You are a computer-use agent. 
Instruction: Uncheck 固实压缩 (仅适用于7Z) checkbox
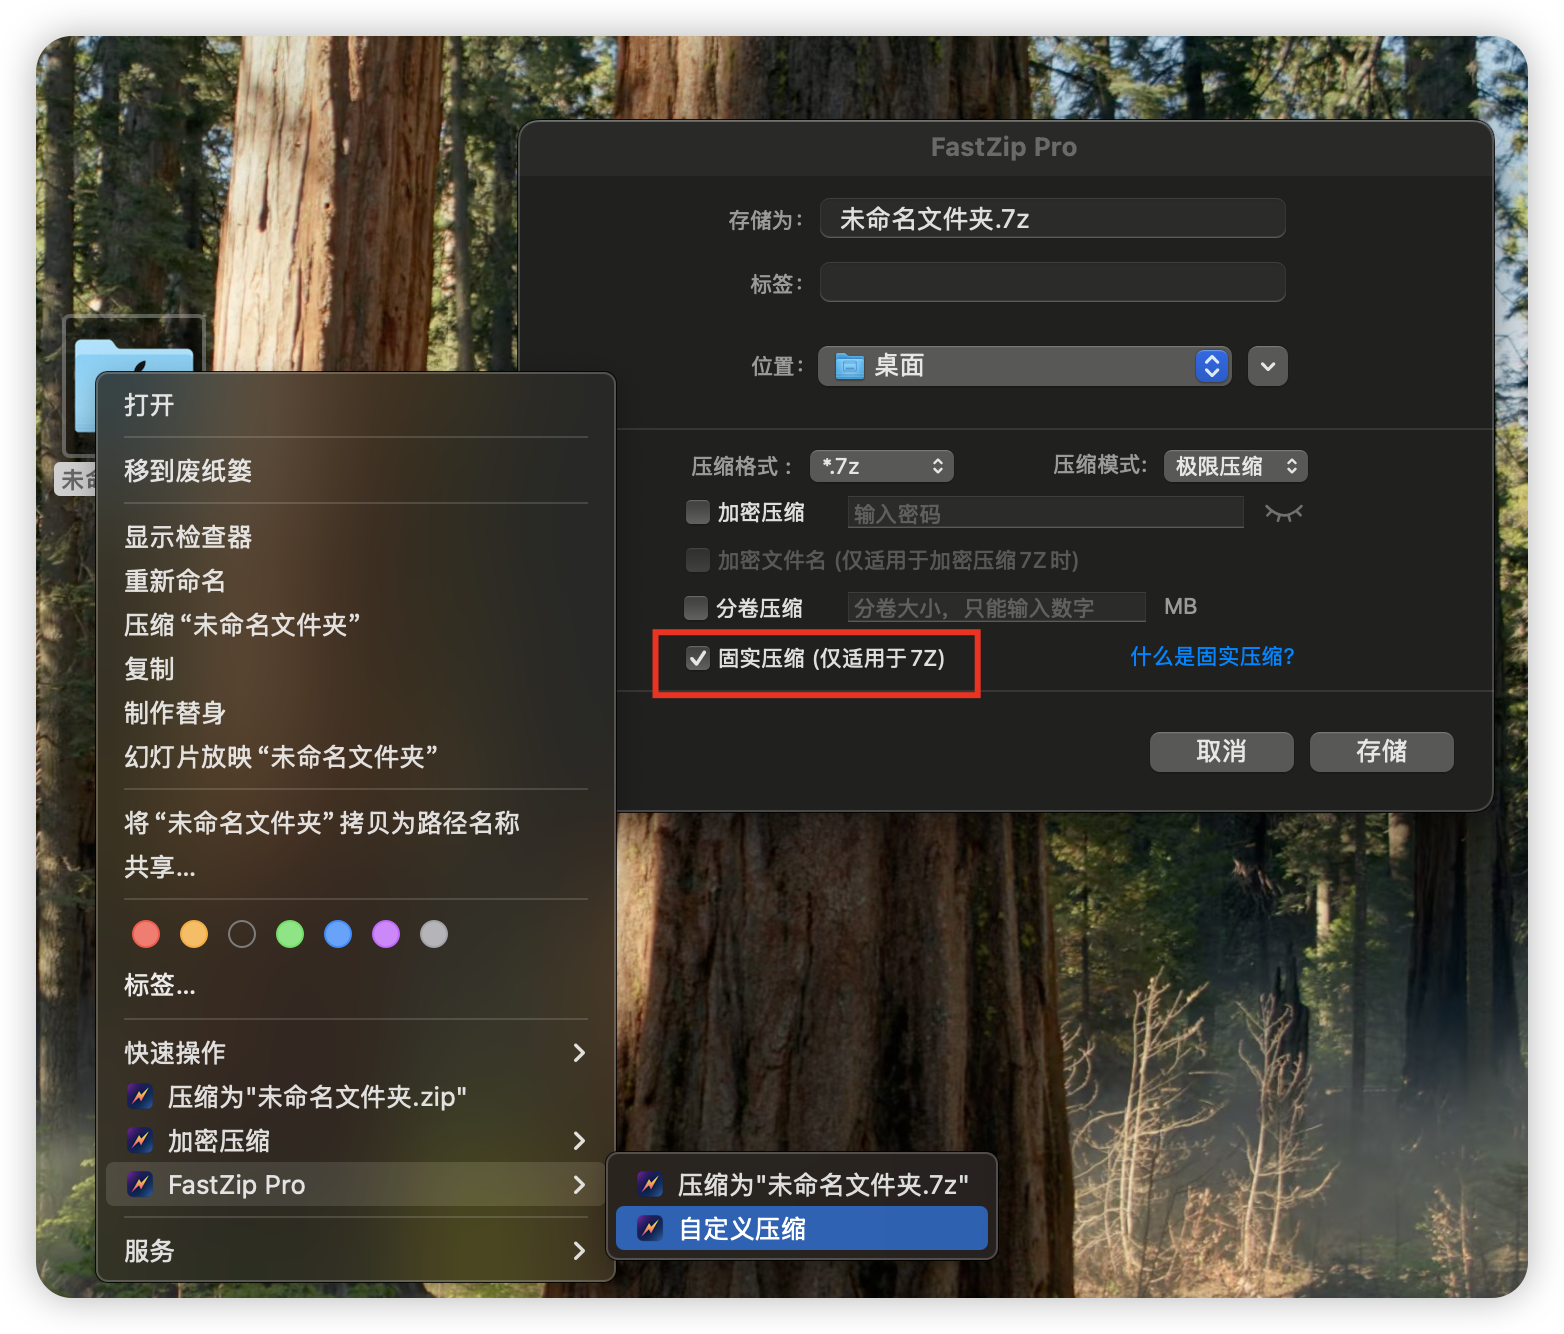[x=698, y=658]
